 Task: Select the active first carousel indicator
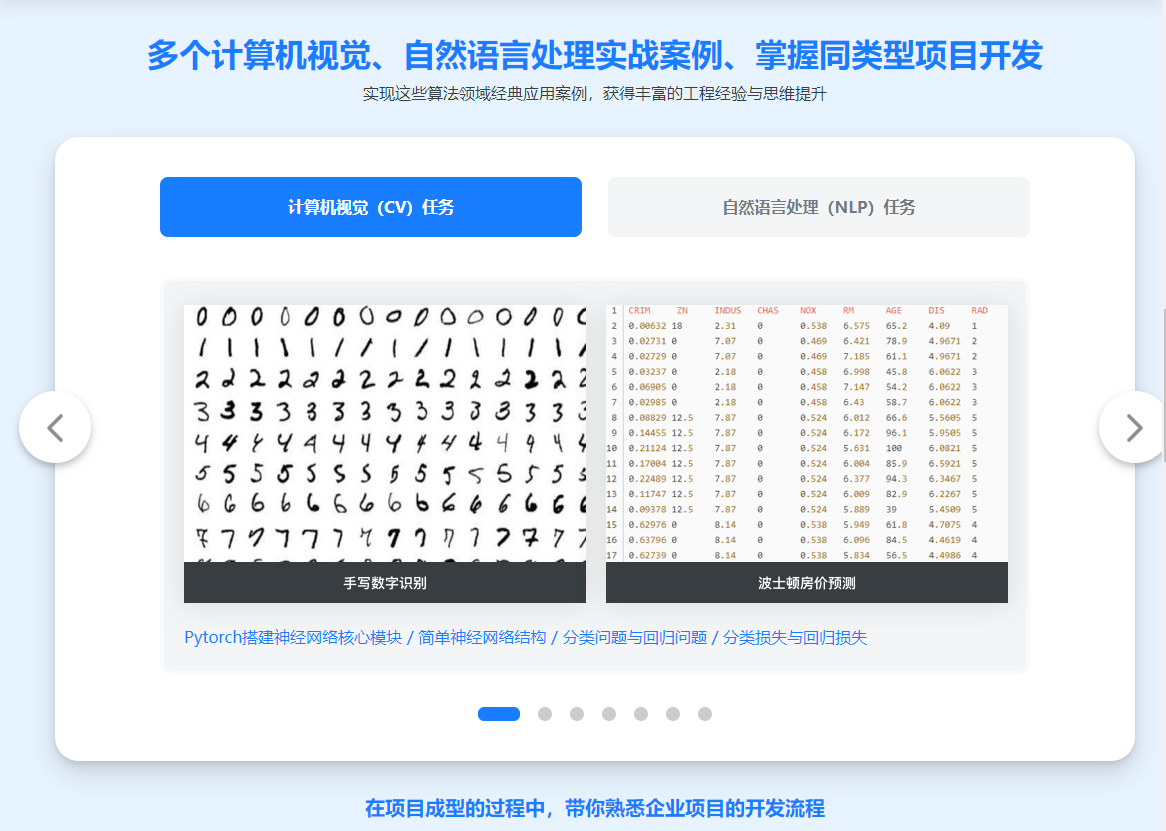click(499, 714)
